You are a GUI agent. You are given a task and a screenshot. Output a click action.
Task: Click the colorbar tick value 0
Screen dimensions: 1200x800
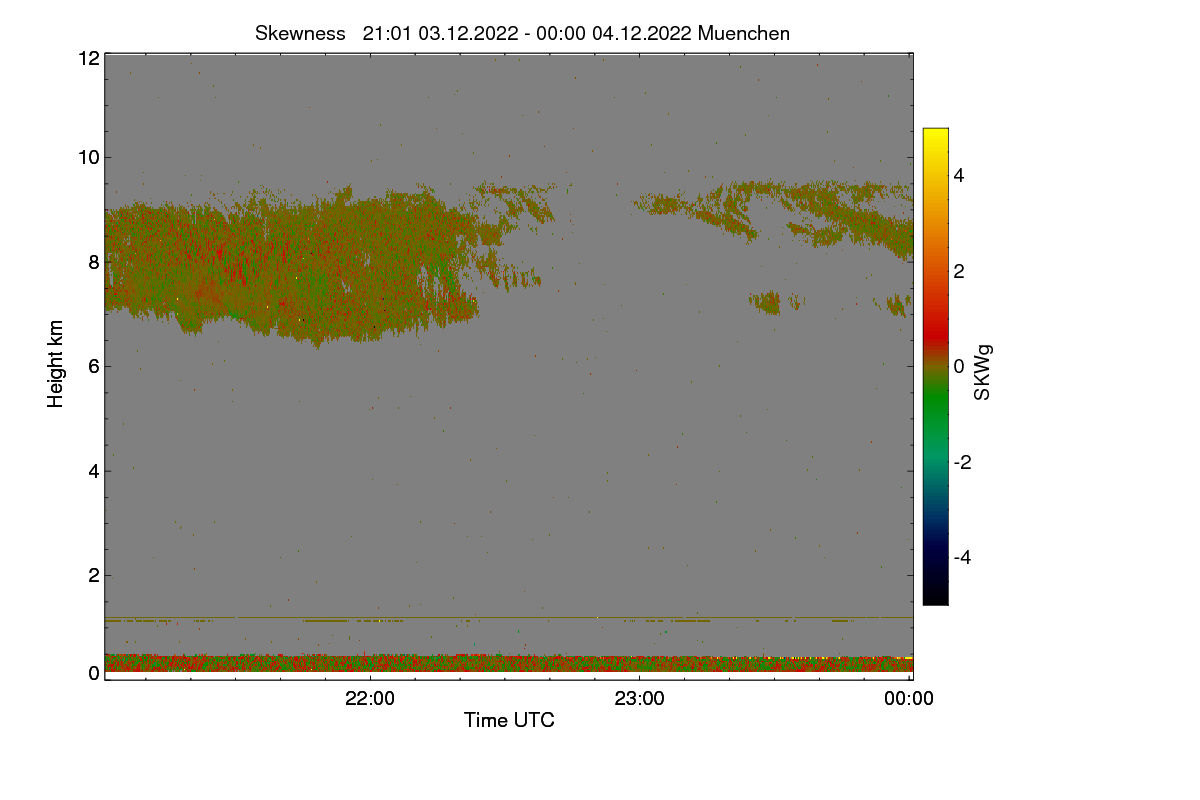(959, 366)
